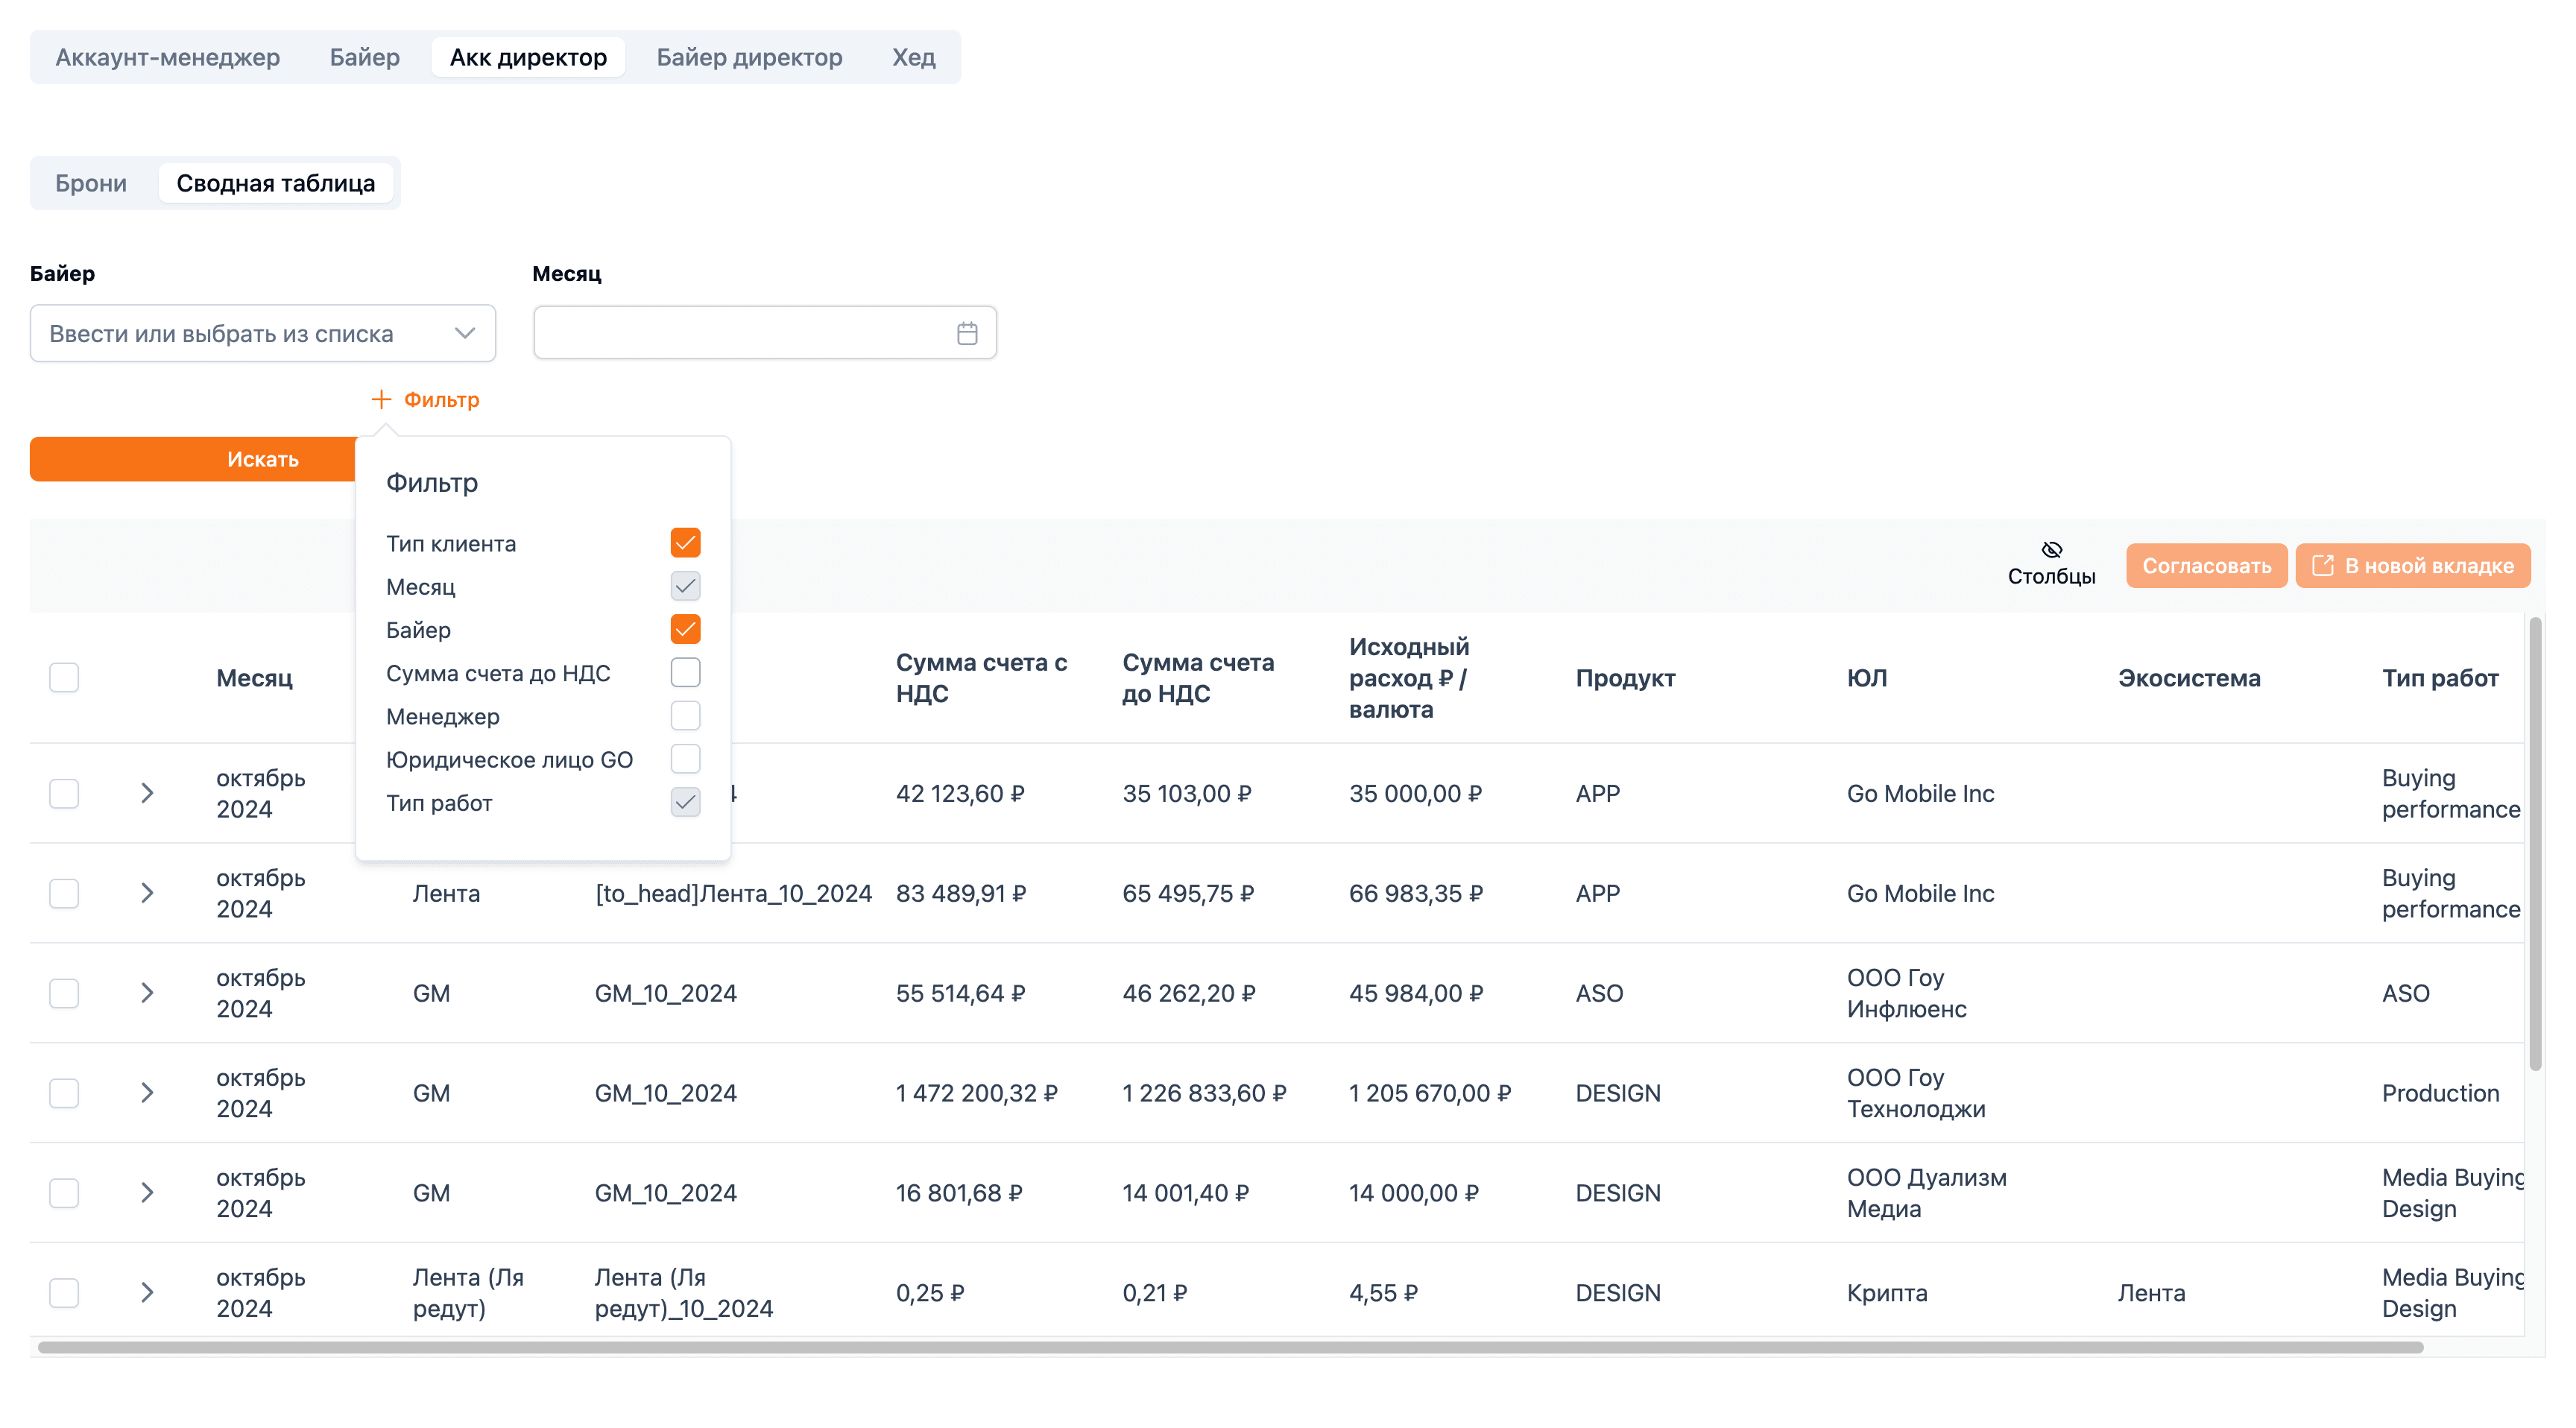Screen dimensions: 2576x1428
Task: Click the Согласовать button
Action: tap(2206, 566)
